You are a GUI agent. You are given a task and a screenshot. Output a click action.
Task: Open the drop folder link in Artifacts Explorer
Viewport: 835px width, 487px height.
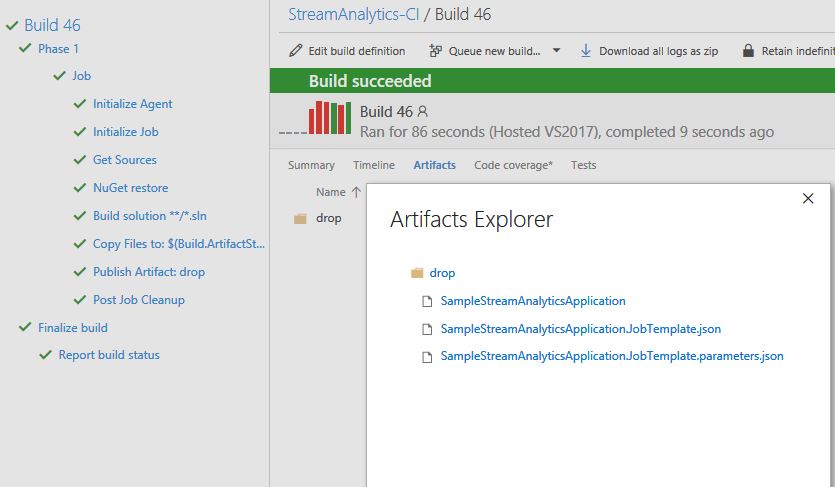[x=442, y=273]
